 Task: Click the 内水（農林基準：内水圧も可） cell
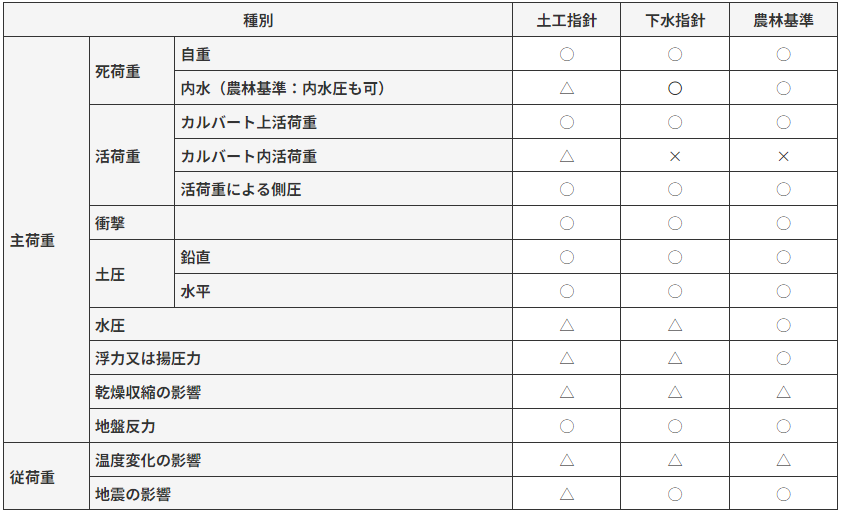(343, 88)
